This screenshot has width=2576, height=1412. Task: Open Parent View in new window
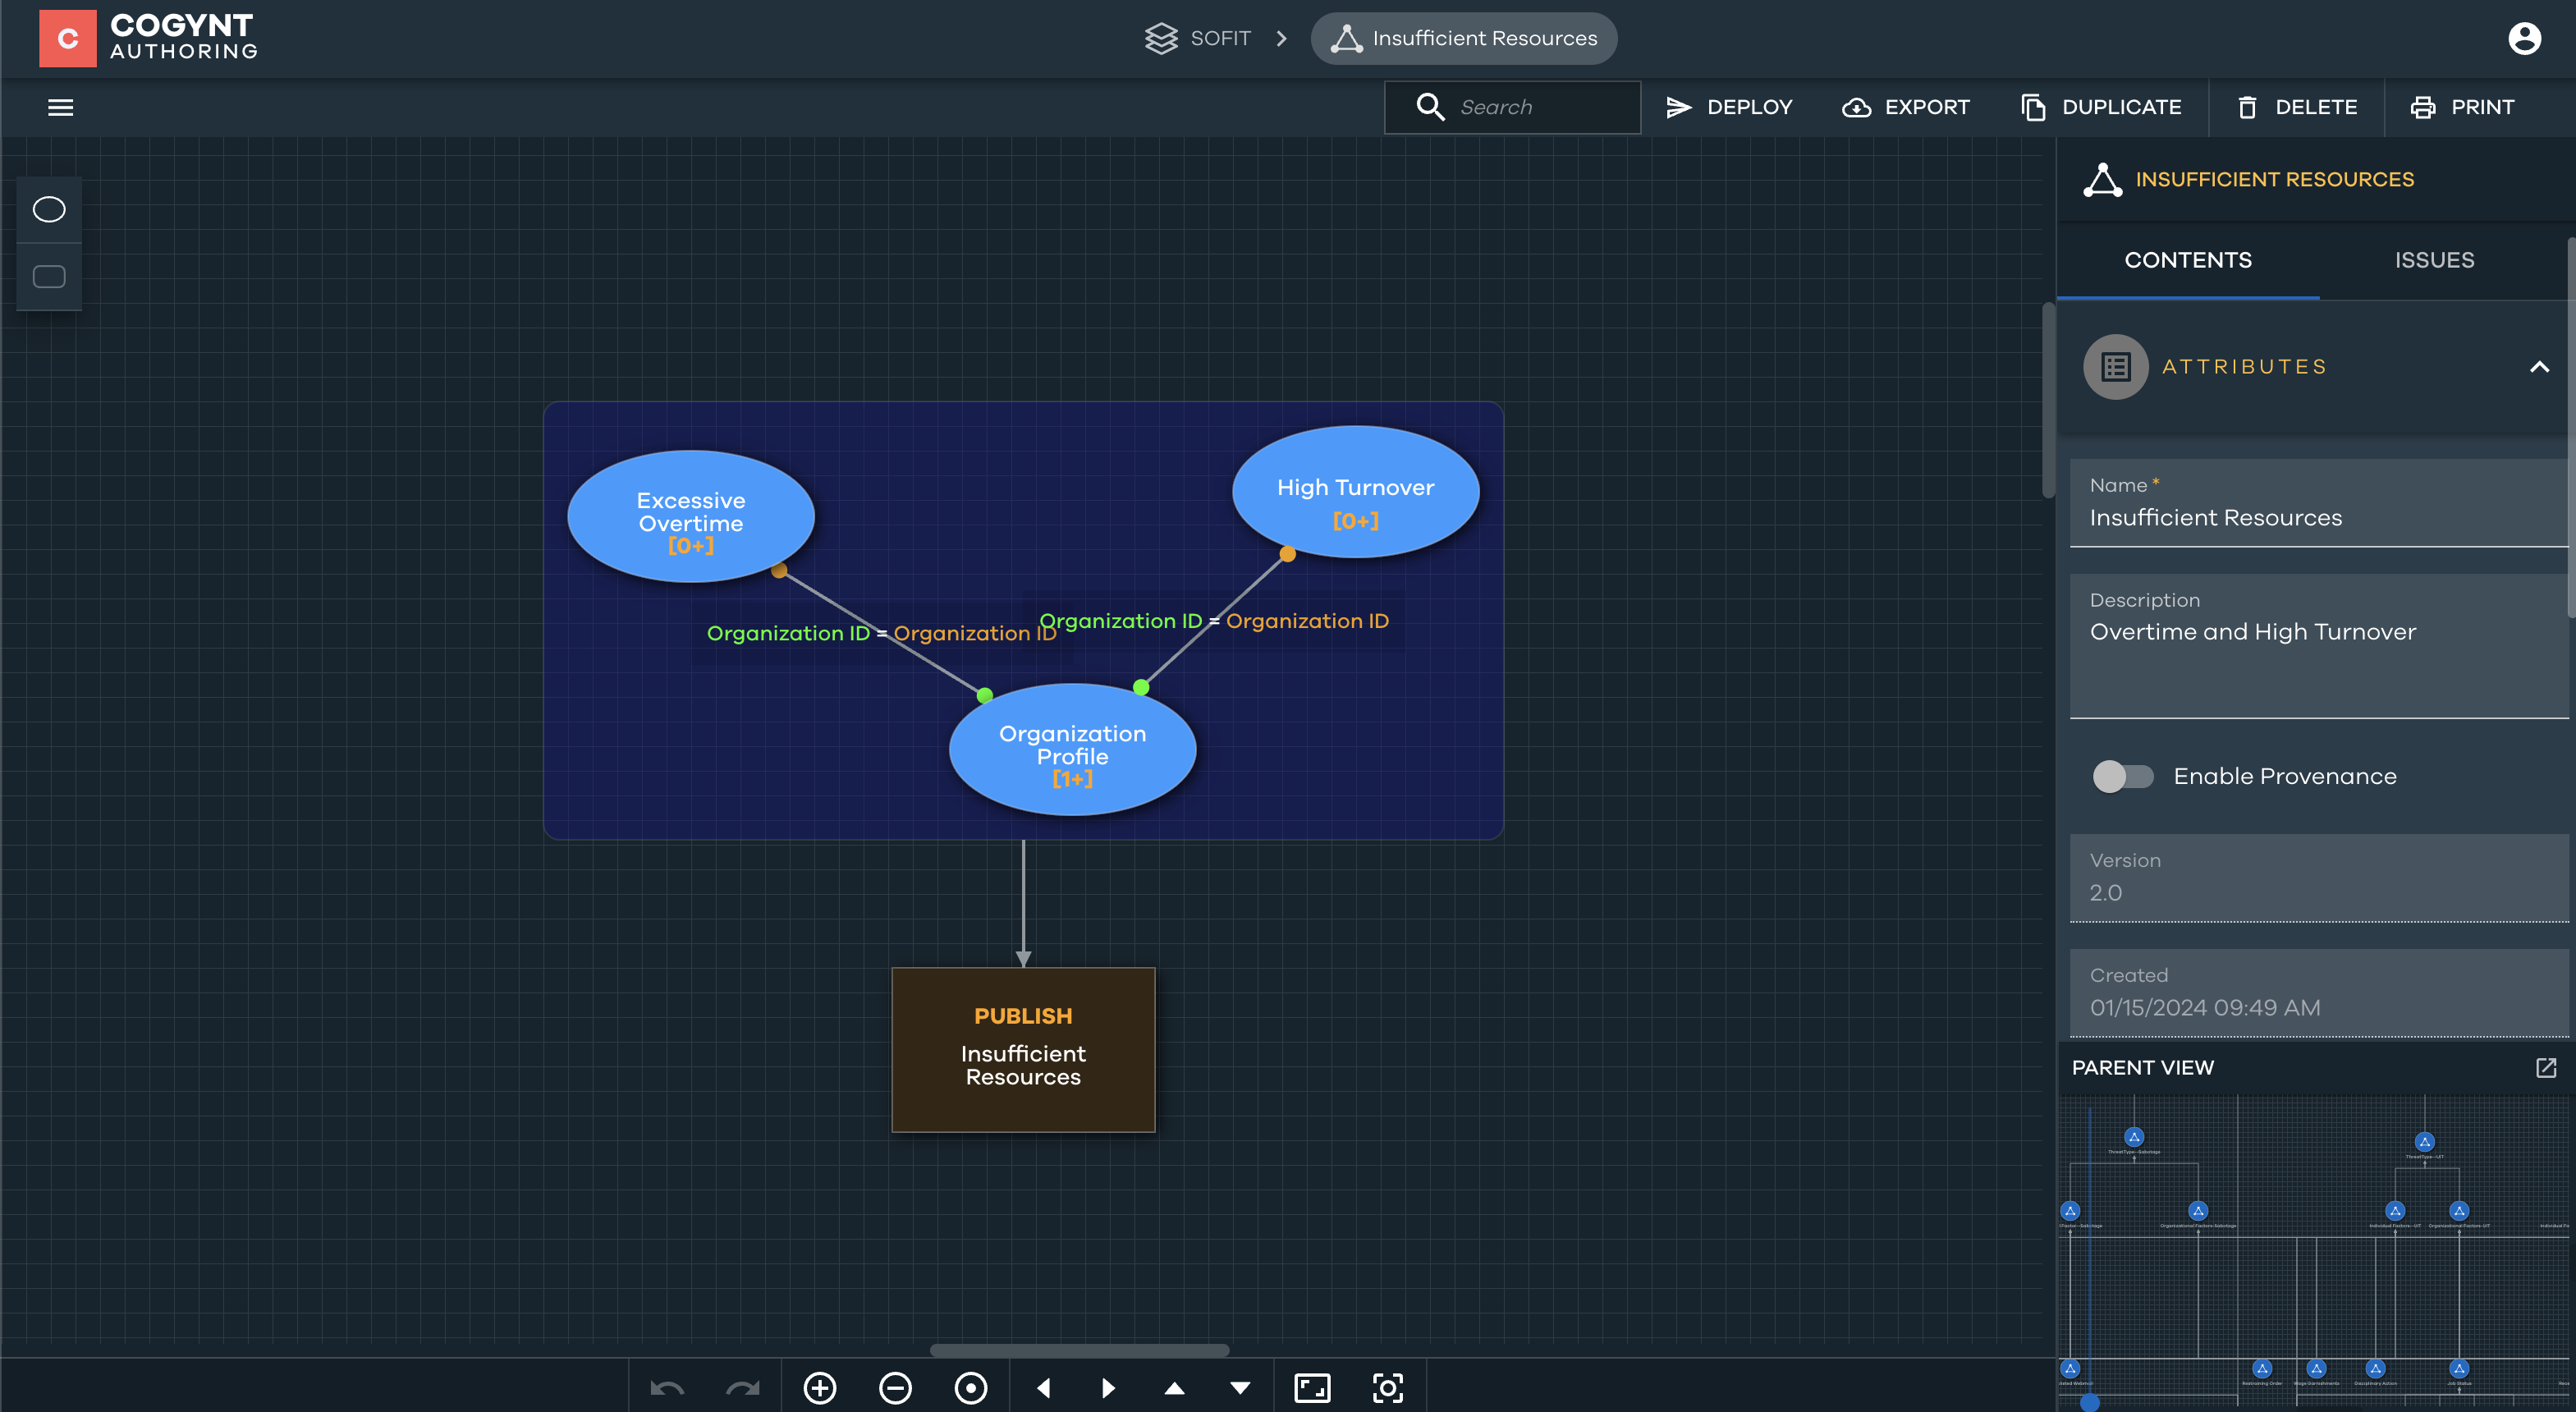(2546, 1067)
